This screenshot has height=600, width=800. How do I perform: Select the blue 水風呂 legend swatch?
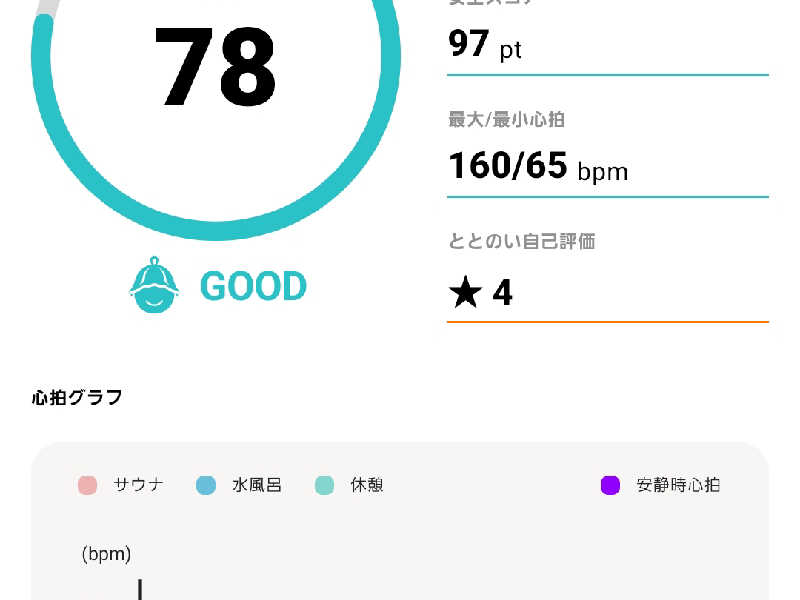(x=206, y=485)
